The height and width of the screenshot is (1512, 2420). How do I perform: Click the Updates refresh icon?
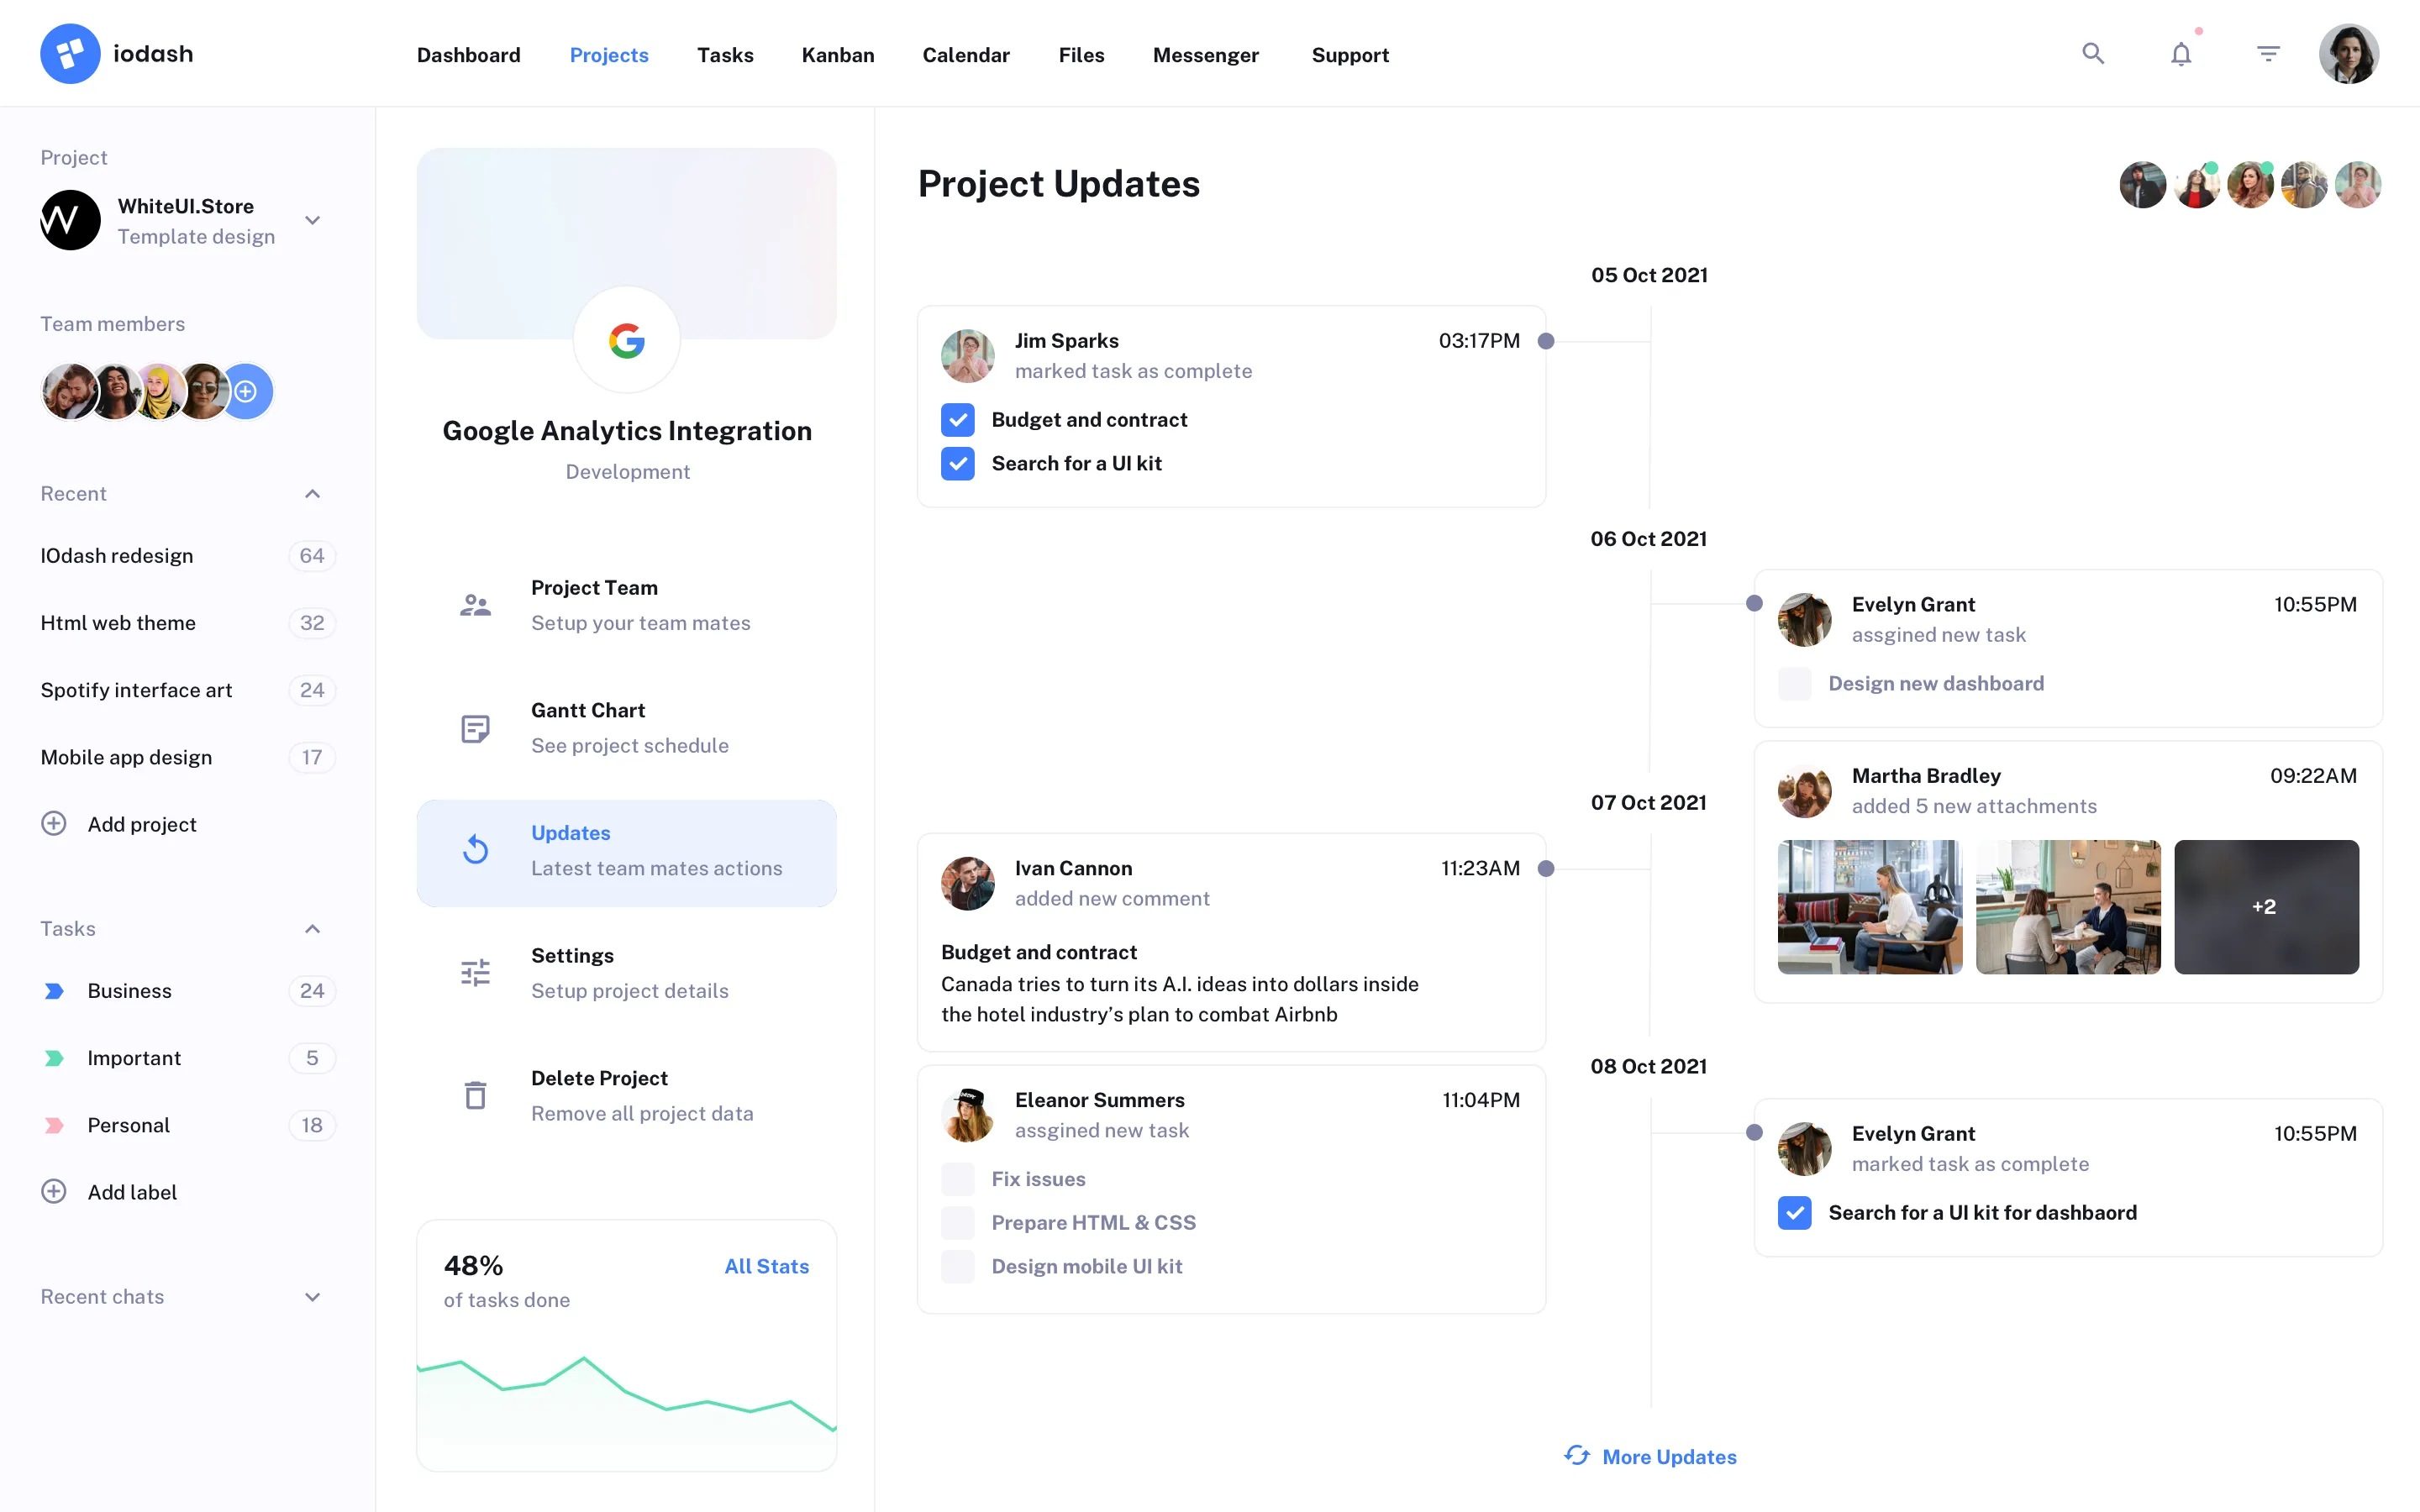click(477, 849)
